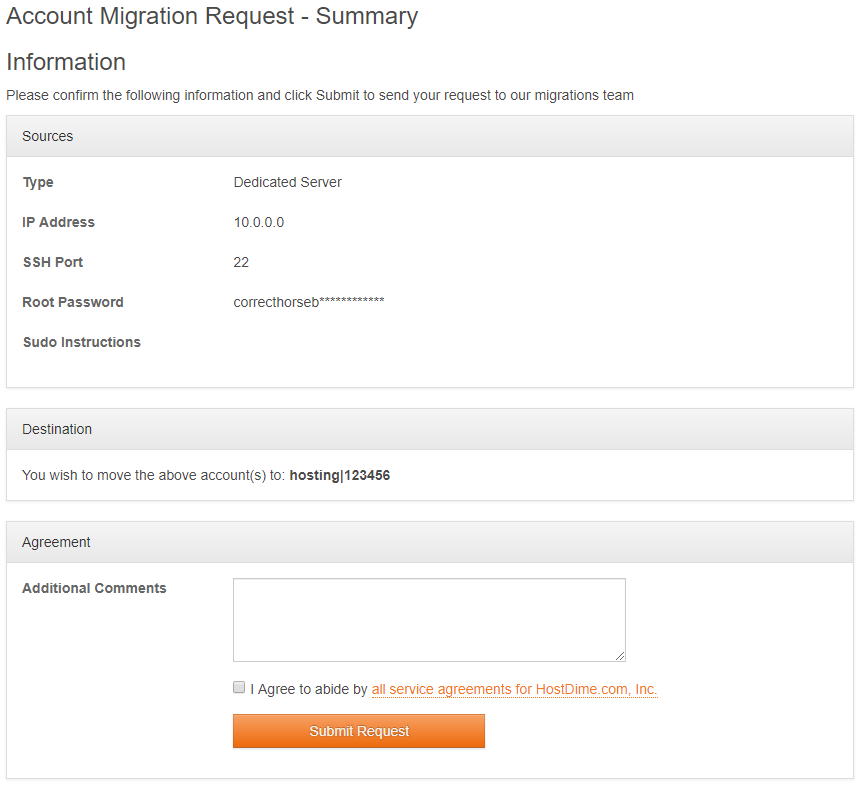Click the Additional Comments label
861x788 pixels.
point(94,588)
